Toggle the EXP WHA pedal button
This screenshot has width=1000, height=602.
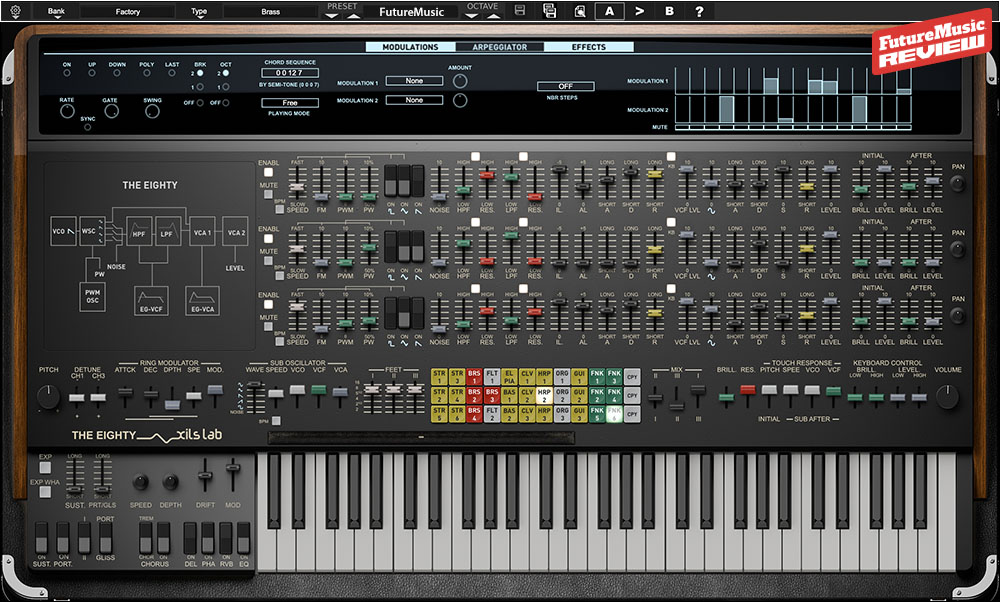tap(45, 492)
